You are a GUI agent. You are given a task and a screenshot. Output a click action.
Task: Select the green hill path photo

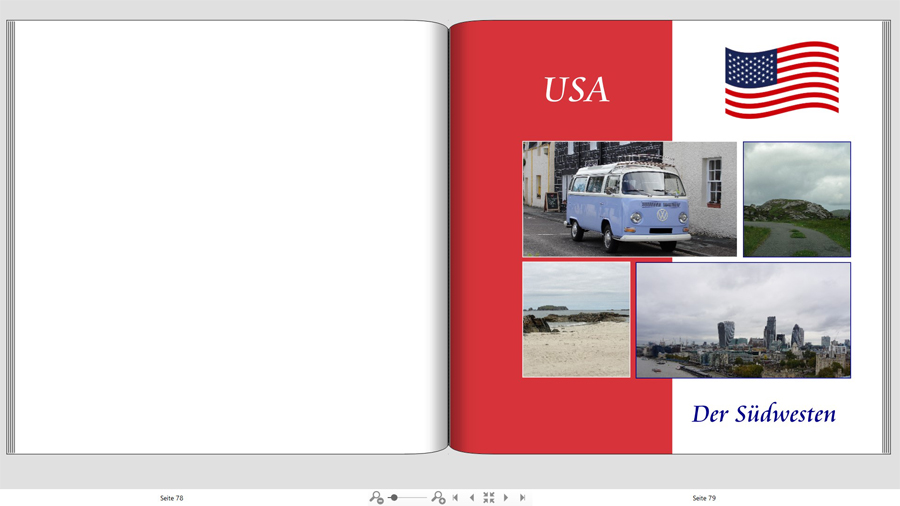[x=796, y=199]
